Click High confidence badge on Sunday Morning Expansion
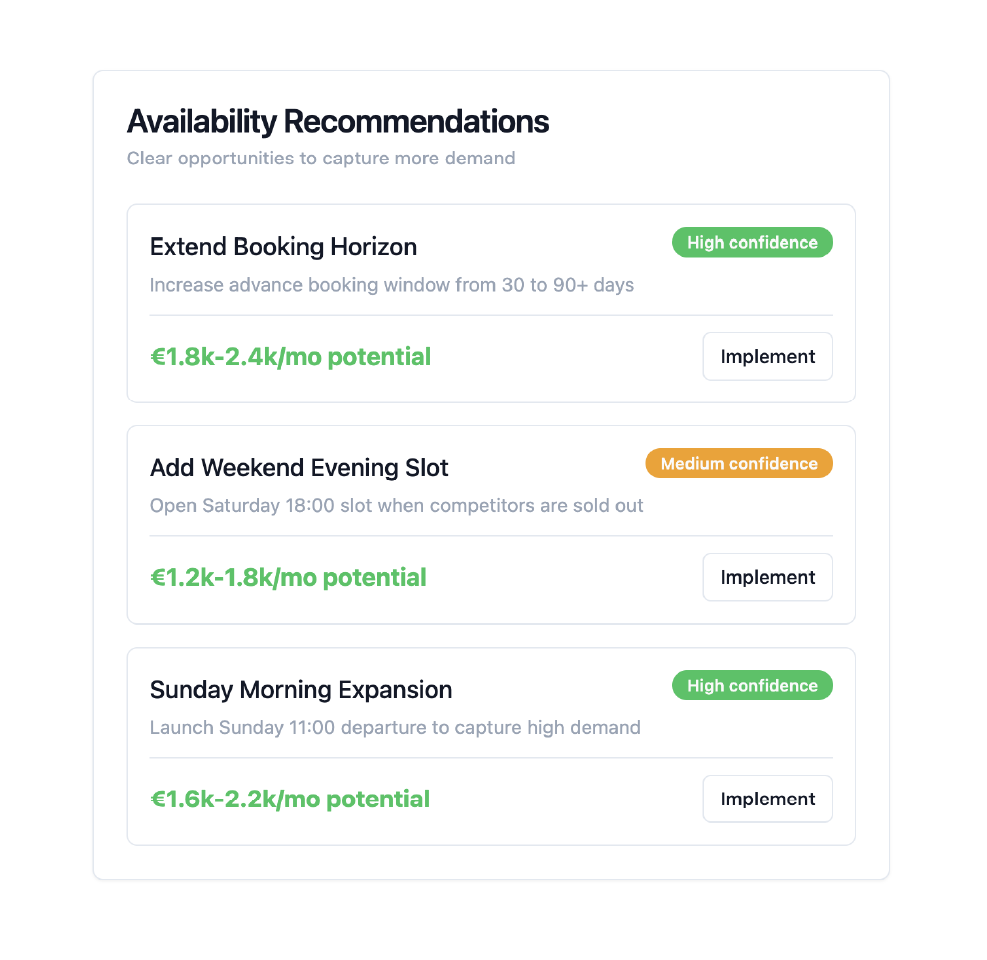This screenshot has height=960, width=987. coord(752,686)
